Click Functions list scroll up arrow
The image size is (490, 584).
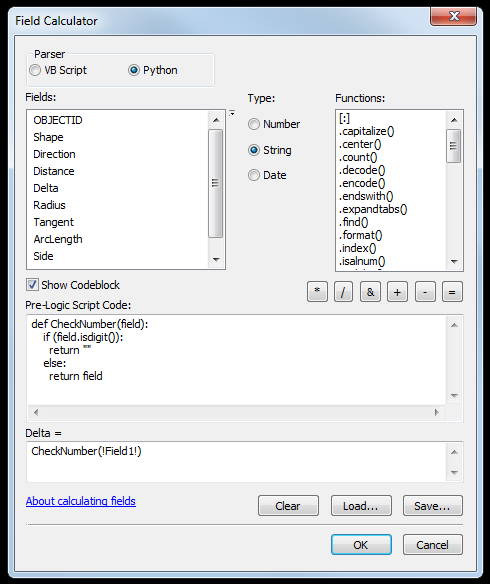[x=454, y=120]
